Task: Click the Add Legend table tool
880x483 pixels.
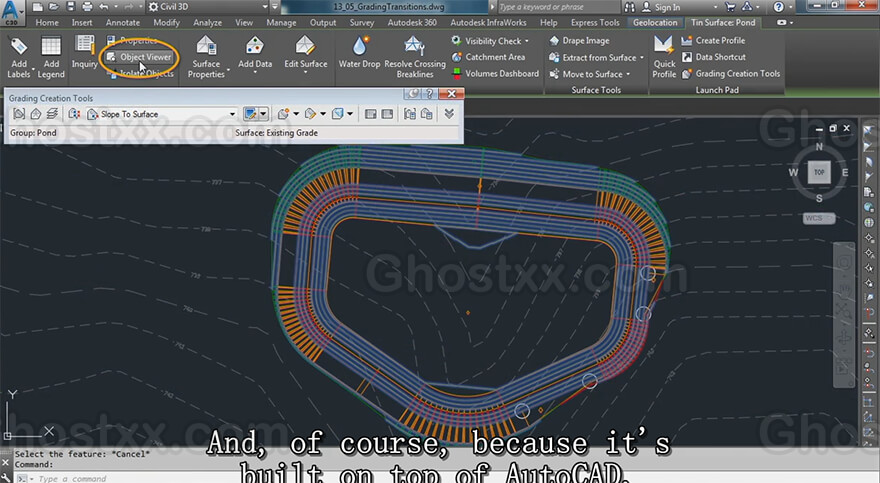Action: coord(51,57)
